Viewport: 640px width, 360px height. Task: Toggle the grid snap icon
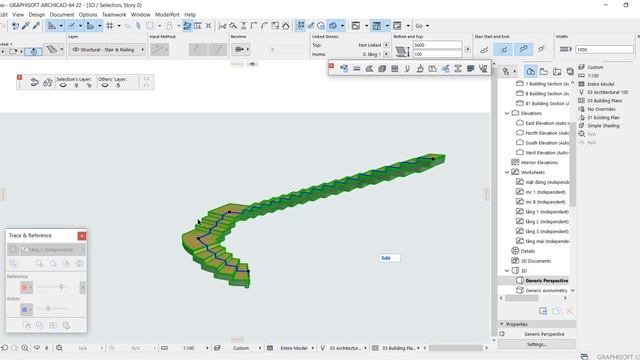pos(110,26)
